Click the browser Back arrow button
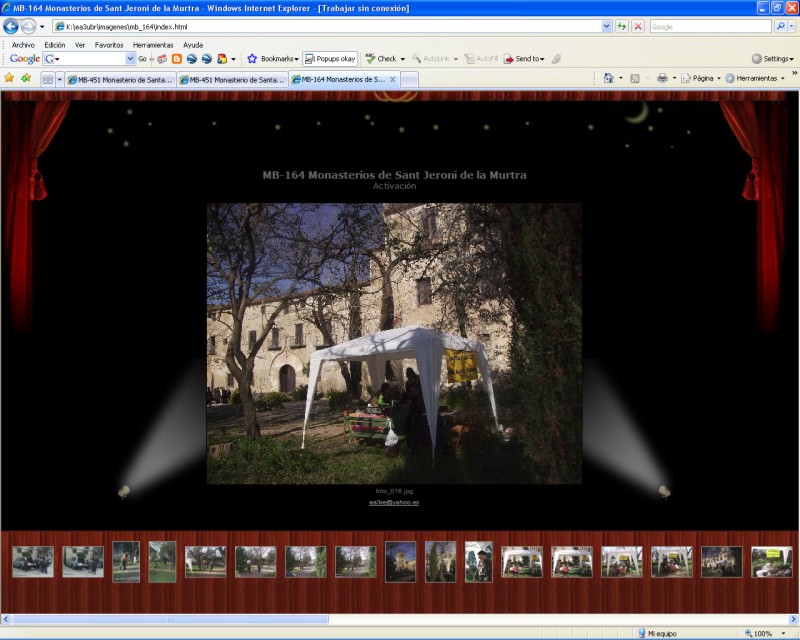Screen dimensions: 800x640 pos(11,26)
